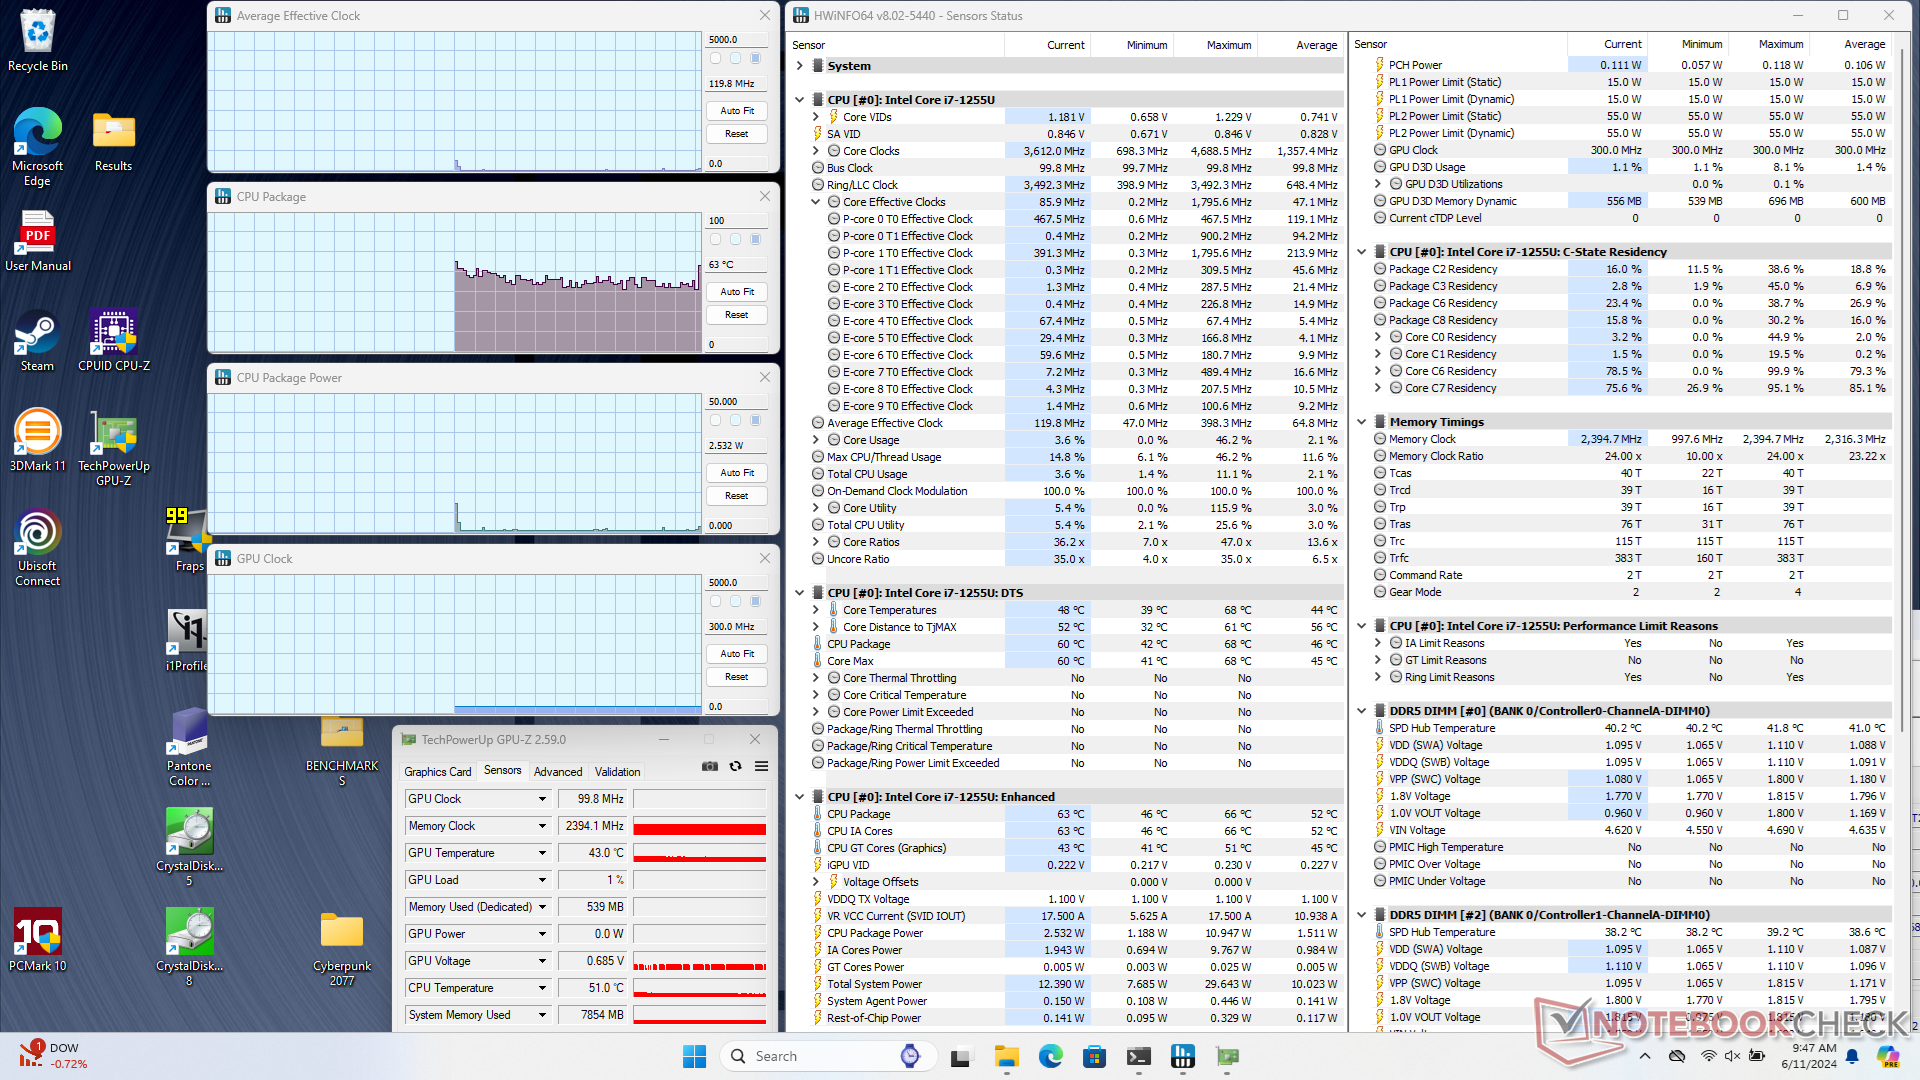Expand the Core VIDs row
Screen dimensions: 1920x1080
click(816, 117)
